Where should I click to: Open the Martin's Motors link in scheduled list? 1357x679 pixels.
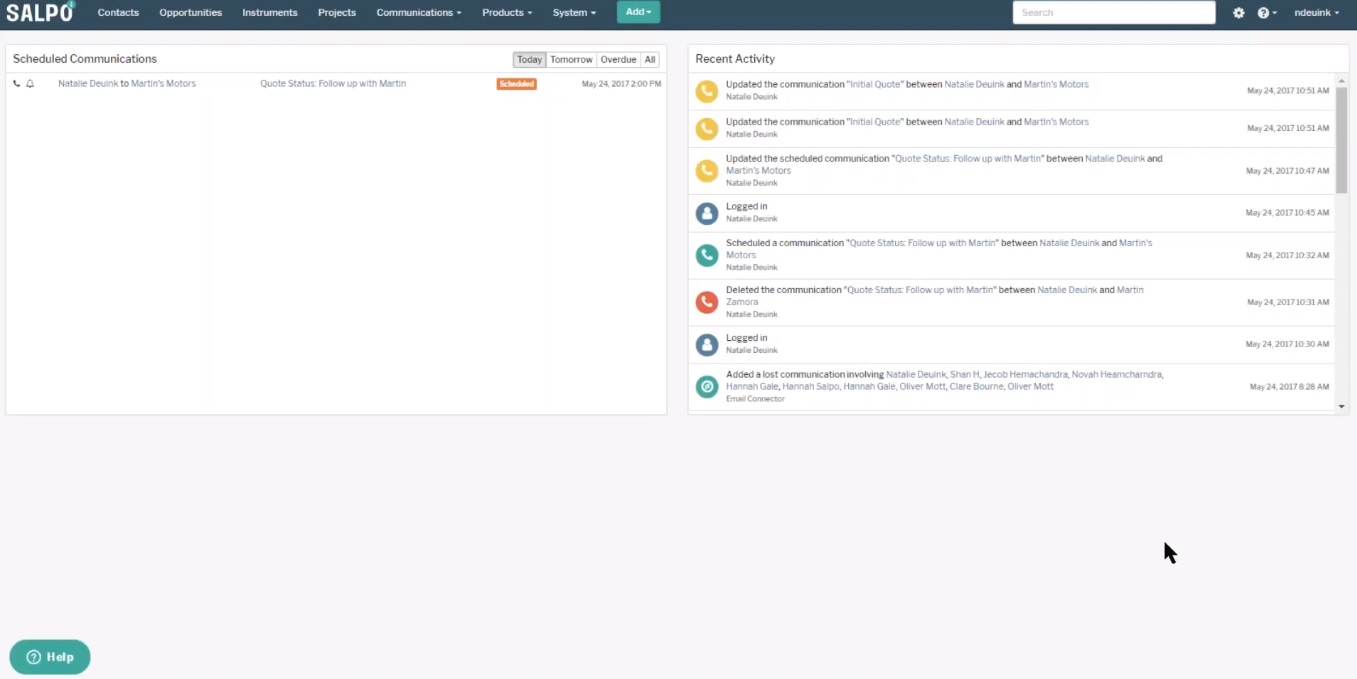click(x=163, y=84)
